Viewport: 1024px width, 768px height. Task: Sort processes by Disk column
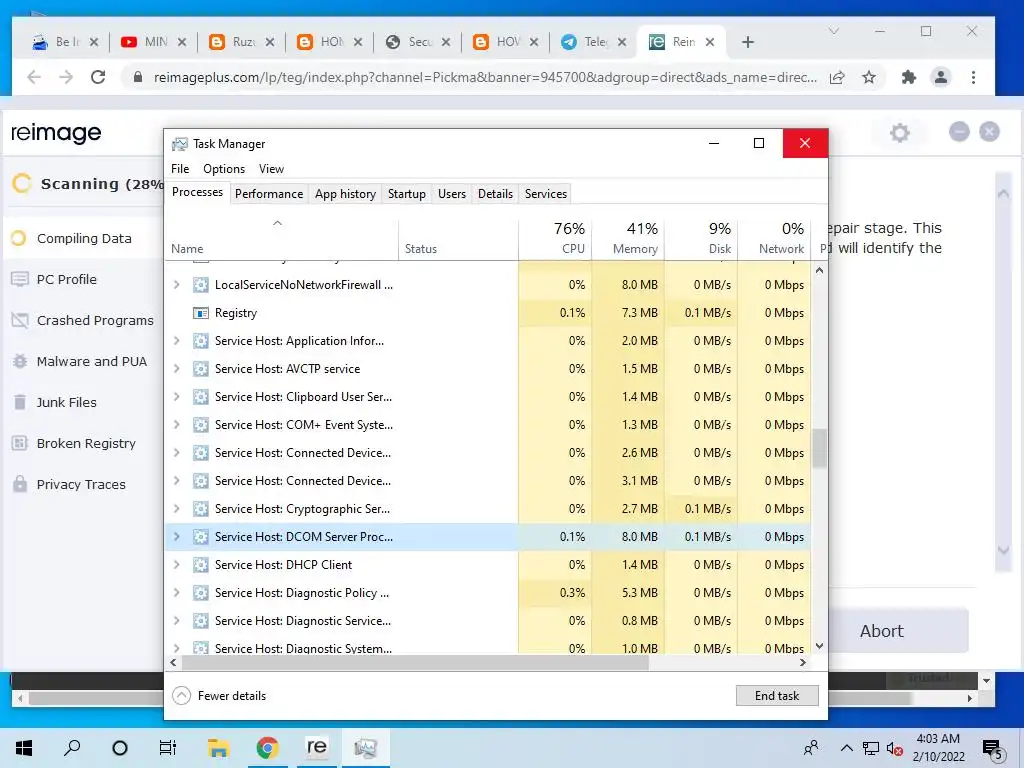point(701,238)
